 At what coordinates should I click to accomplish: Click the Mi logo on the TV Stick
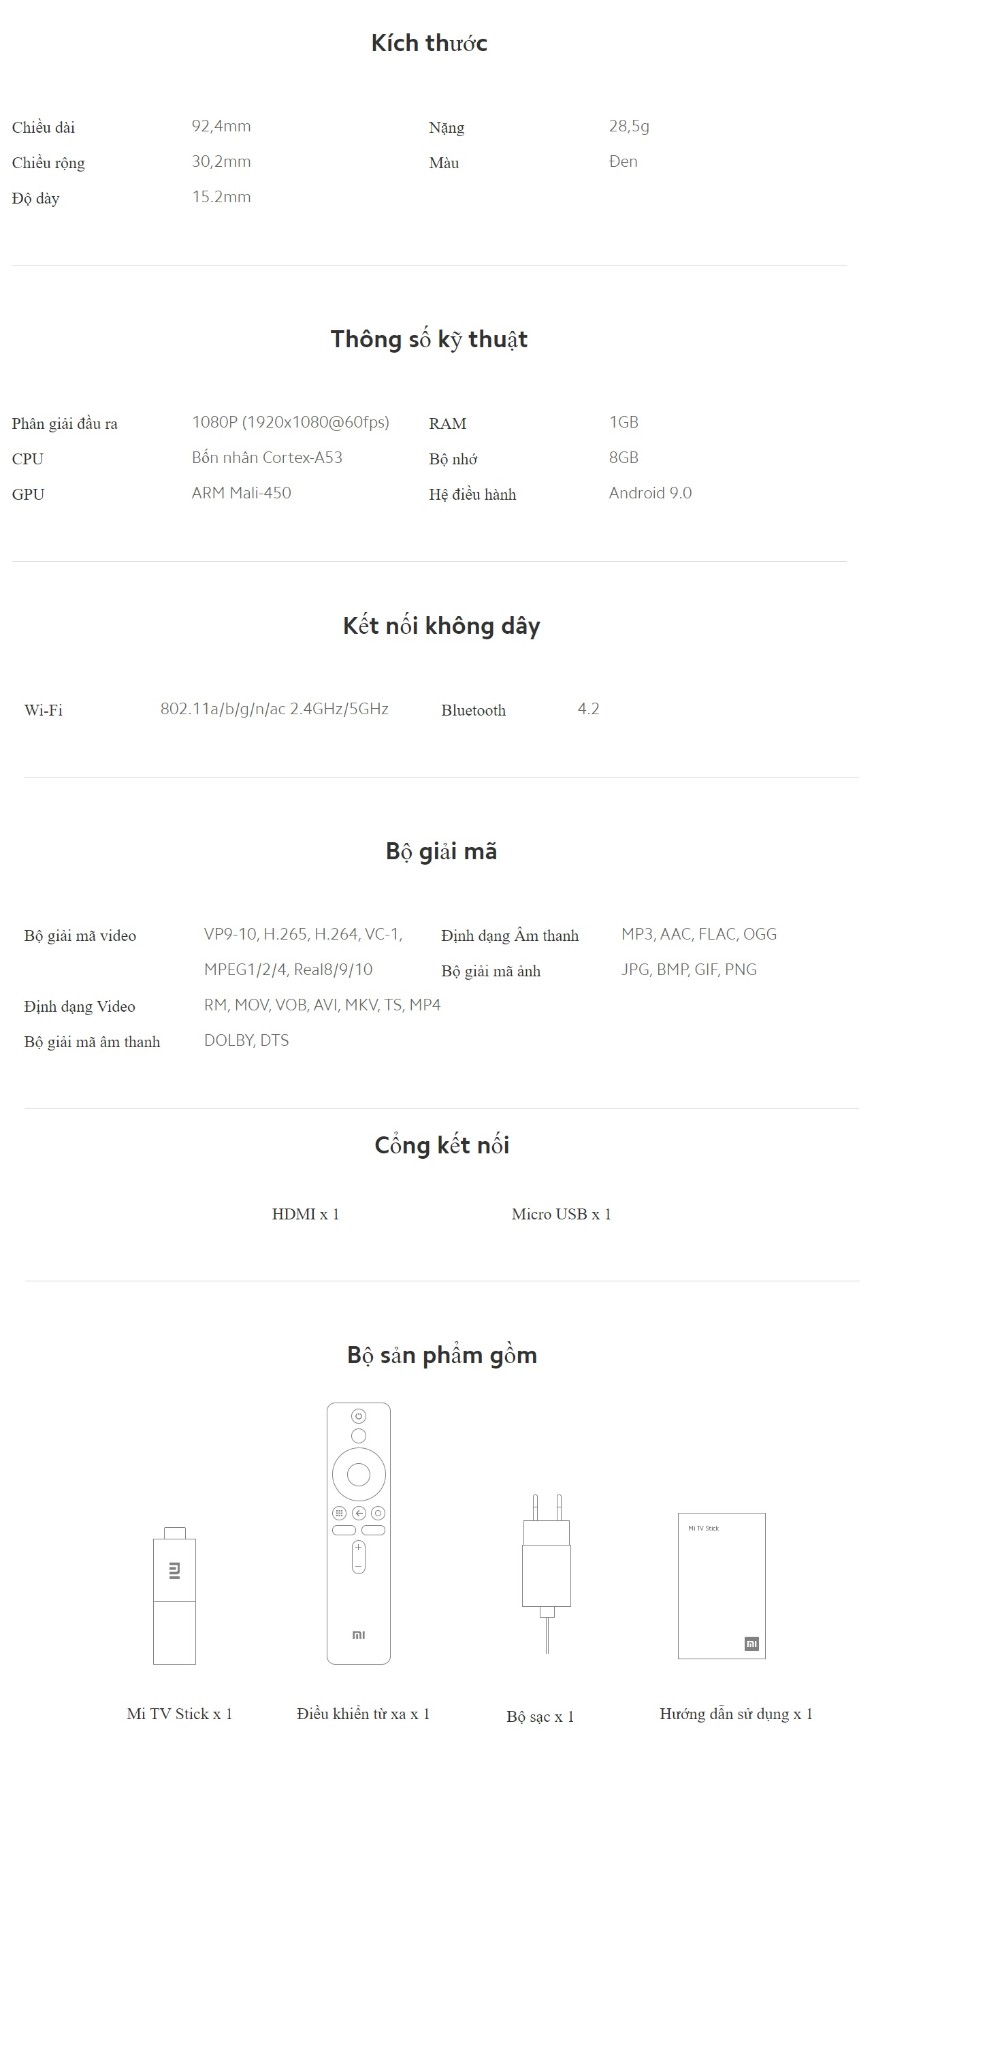175,1570
